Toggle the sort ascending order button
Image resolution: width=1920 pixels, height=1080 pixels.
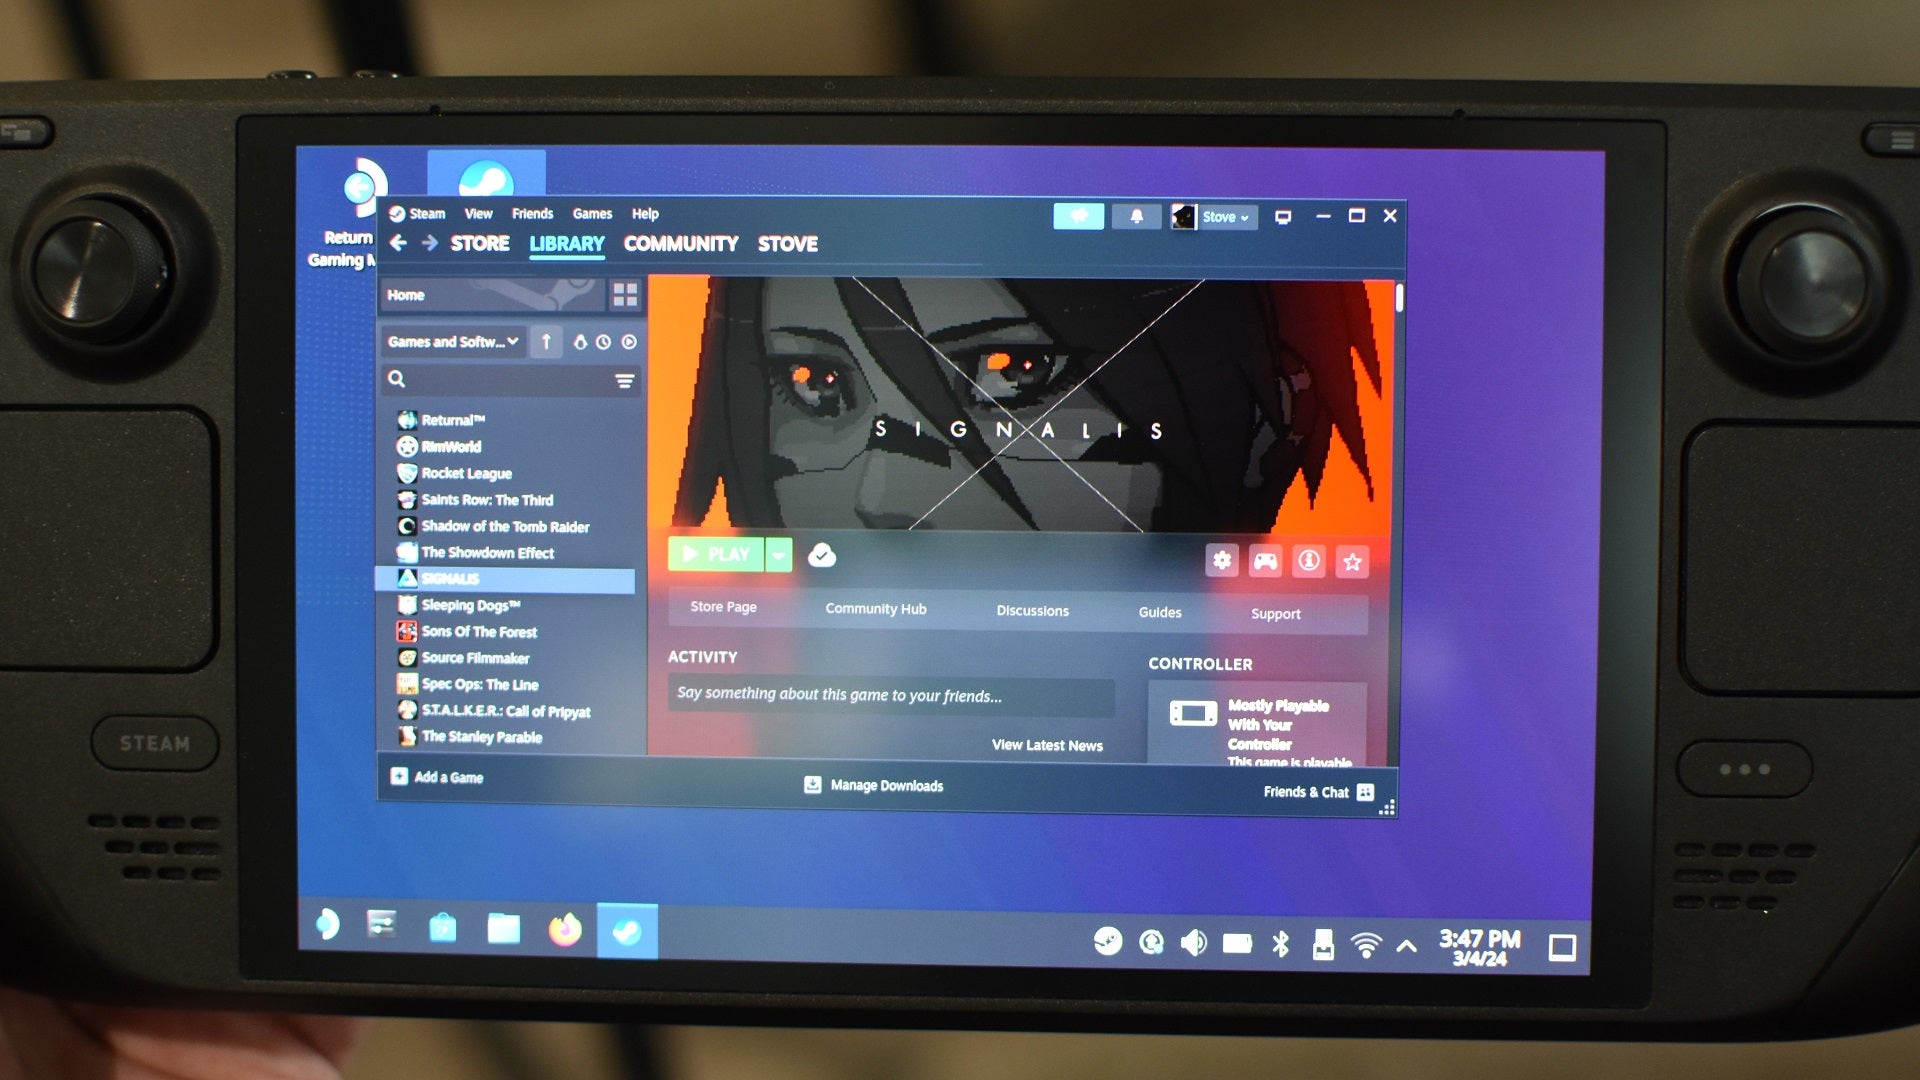point(549,342)
